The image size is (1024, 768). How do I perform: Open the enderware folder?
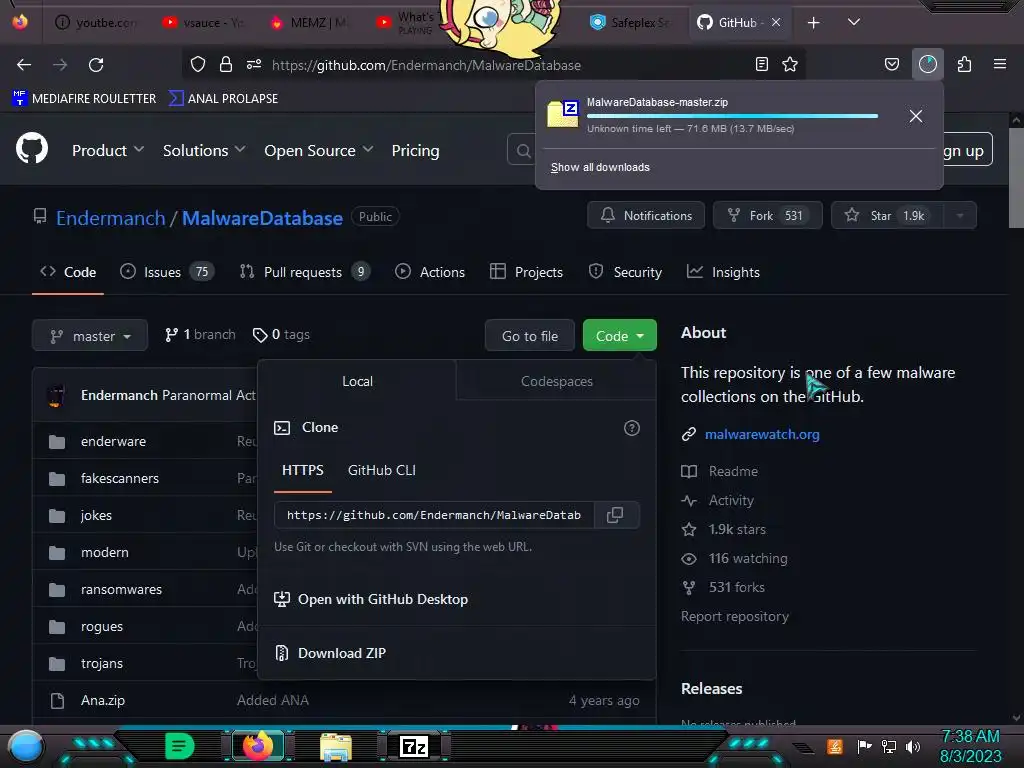pos(113,441)
